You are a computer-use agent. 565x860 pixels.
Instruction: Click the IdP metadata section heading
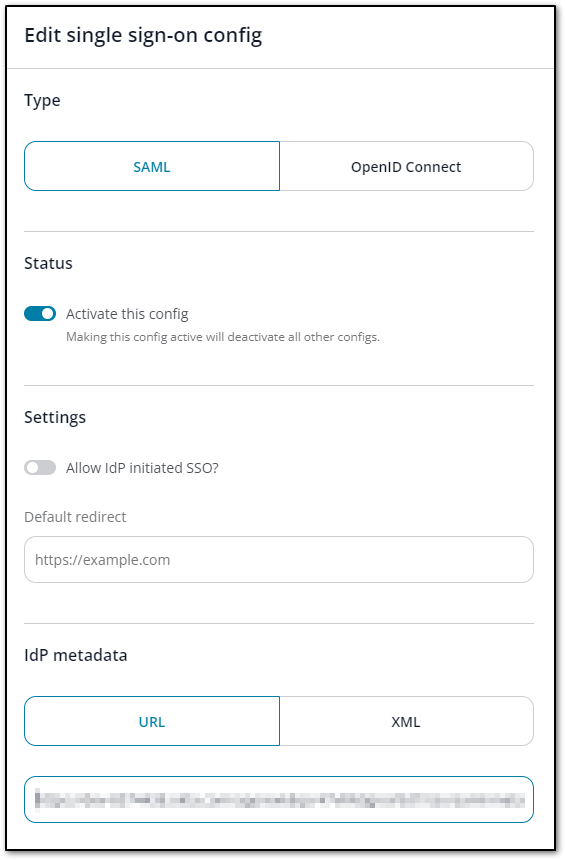(x=76, y=655)
